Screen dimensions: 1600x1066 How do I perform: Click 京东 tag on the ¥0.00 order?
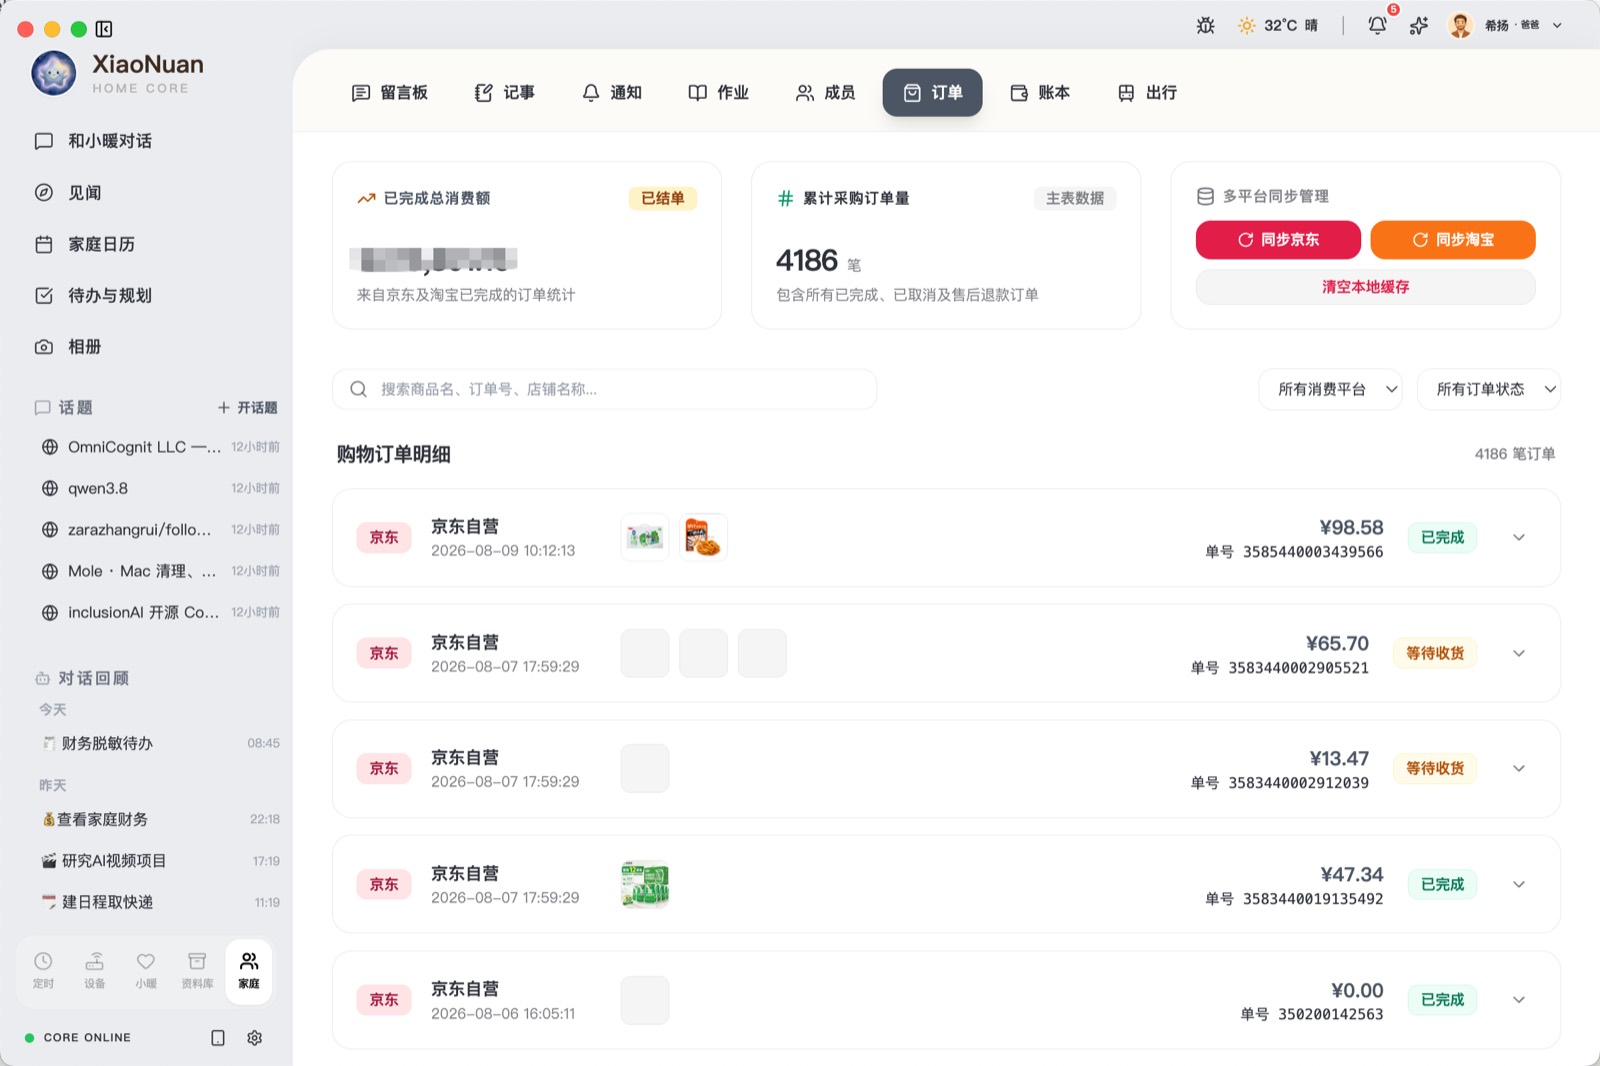[384, 1000]
